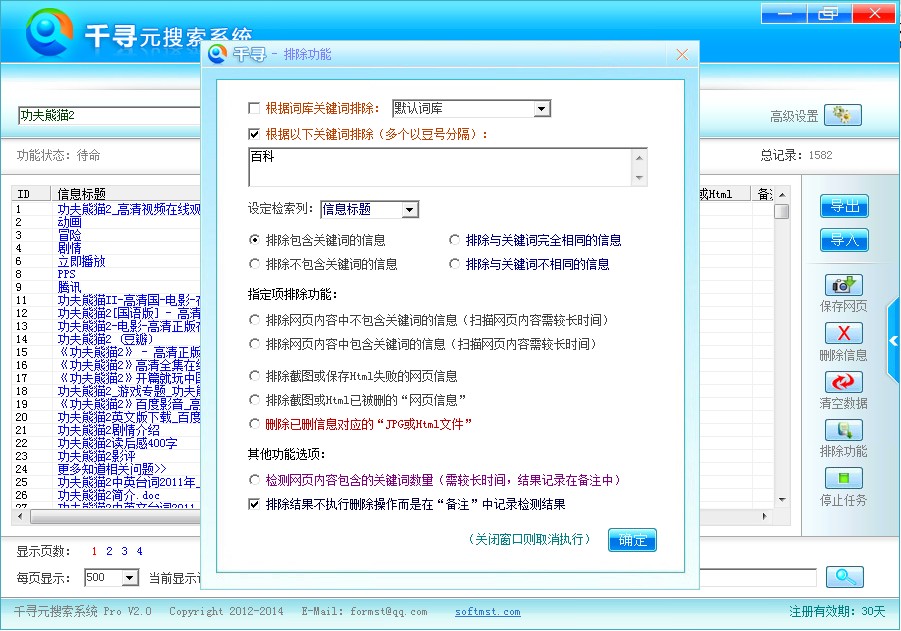Toggle 排除结果不执行删除操作 checkbox
This screenshot has height=631, width=901.
pos(253,504)
